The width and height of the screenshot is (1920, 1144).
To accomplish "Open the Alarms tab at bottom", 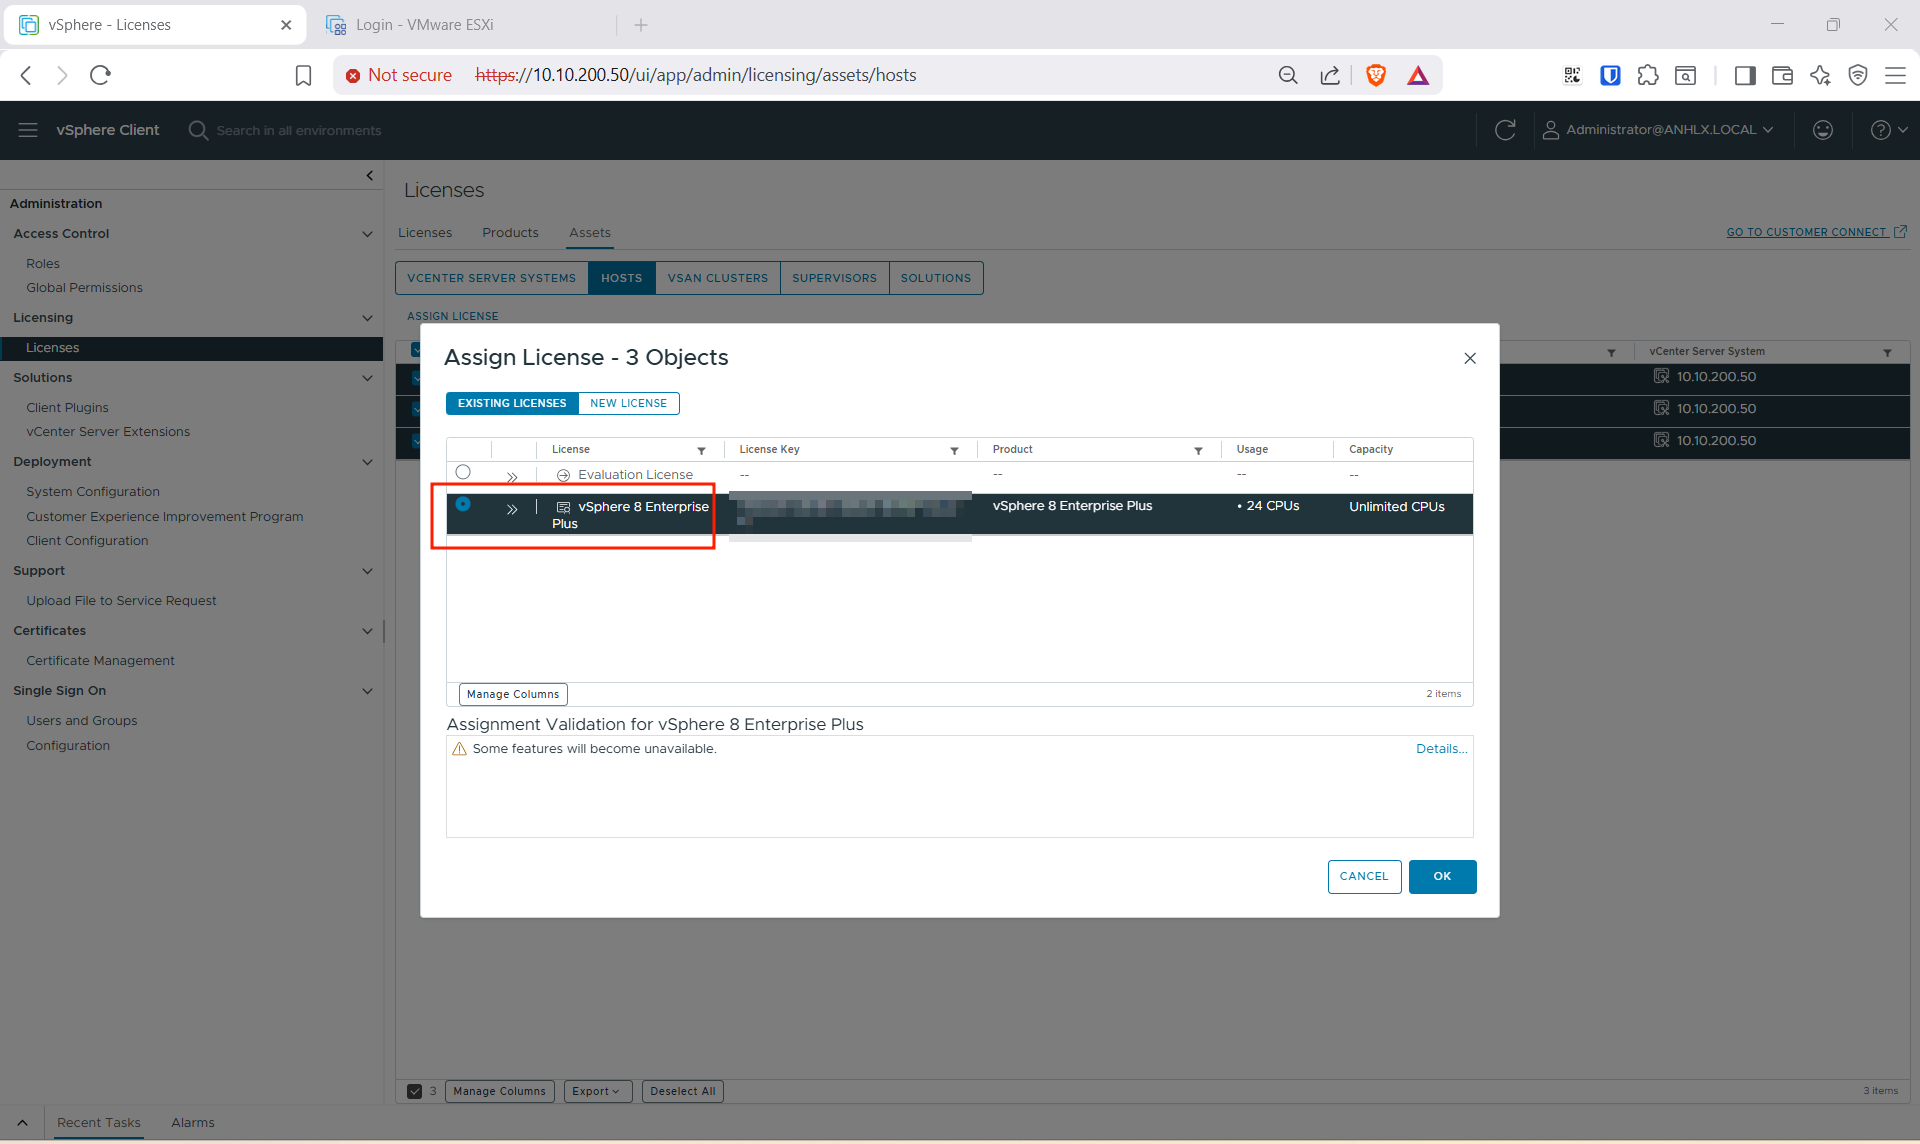I will (193, 1123).
